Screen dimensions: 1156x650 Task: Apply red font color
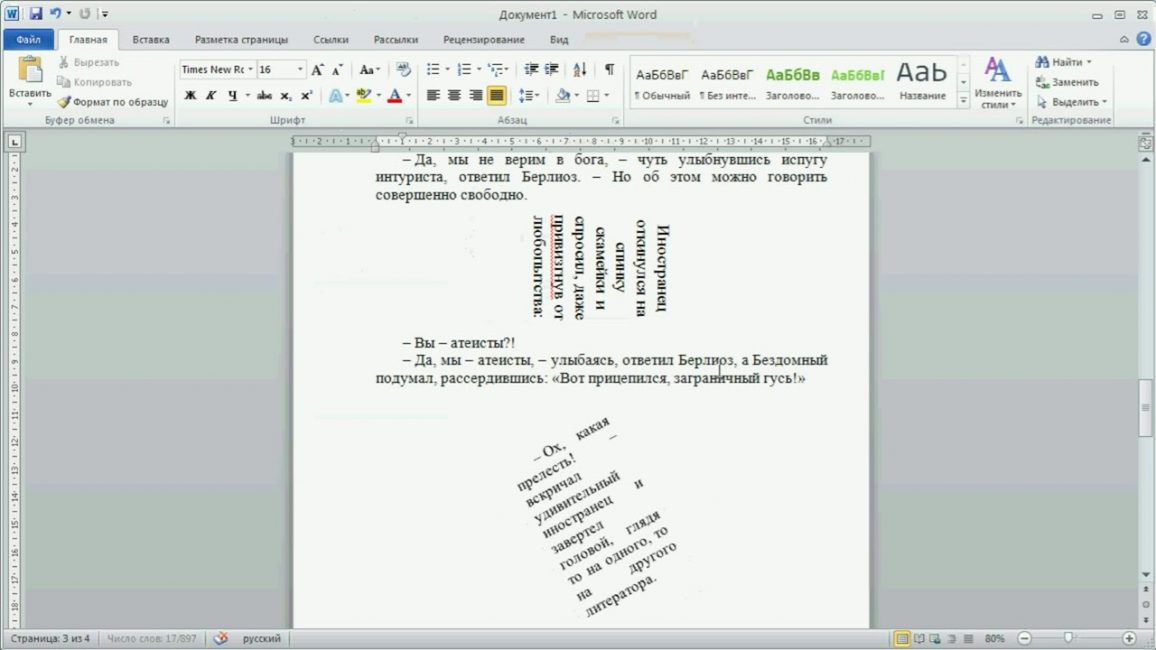pyautogui.click(x=394, y=95)
